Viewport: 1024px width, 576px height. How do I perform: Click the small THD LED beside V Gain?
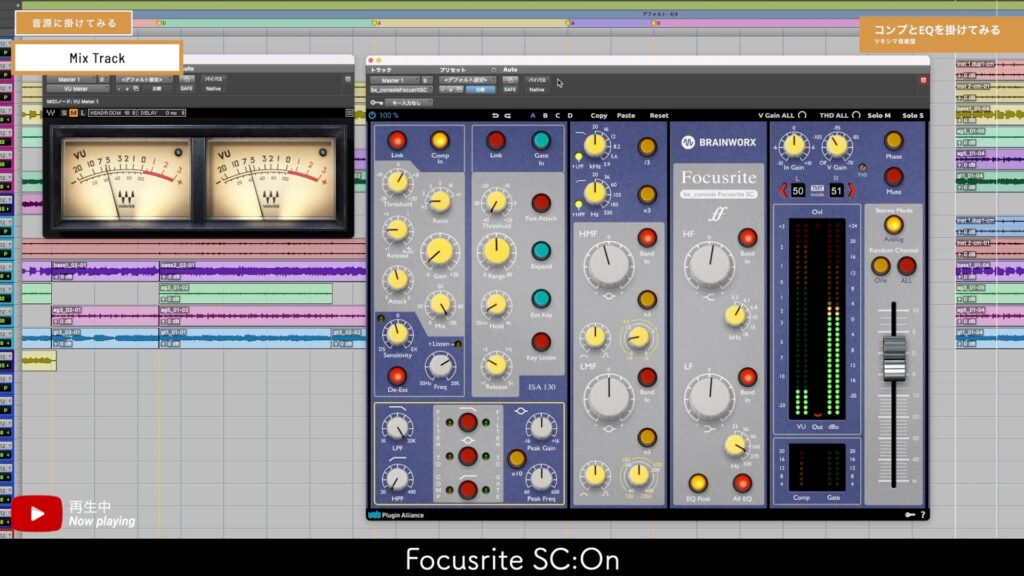862,168
